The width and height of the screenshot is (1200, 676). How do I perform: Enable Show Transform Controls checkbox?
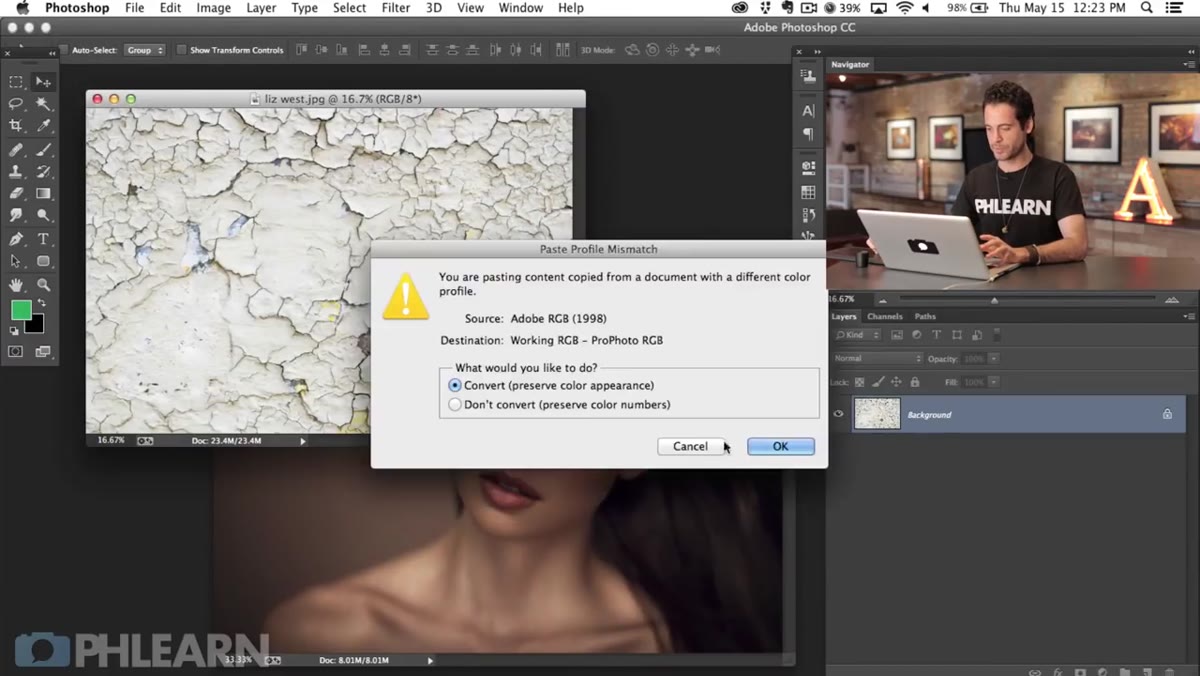click(x=181, y=50)
